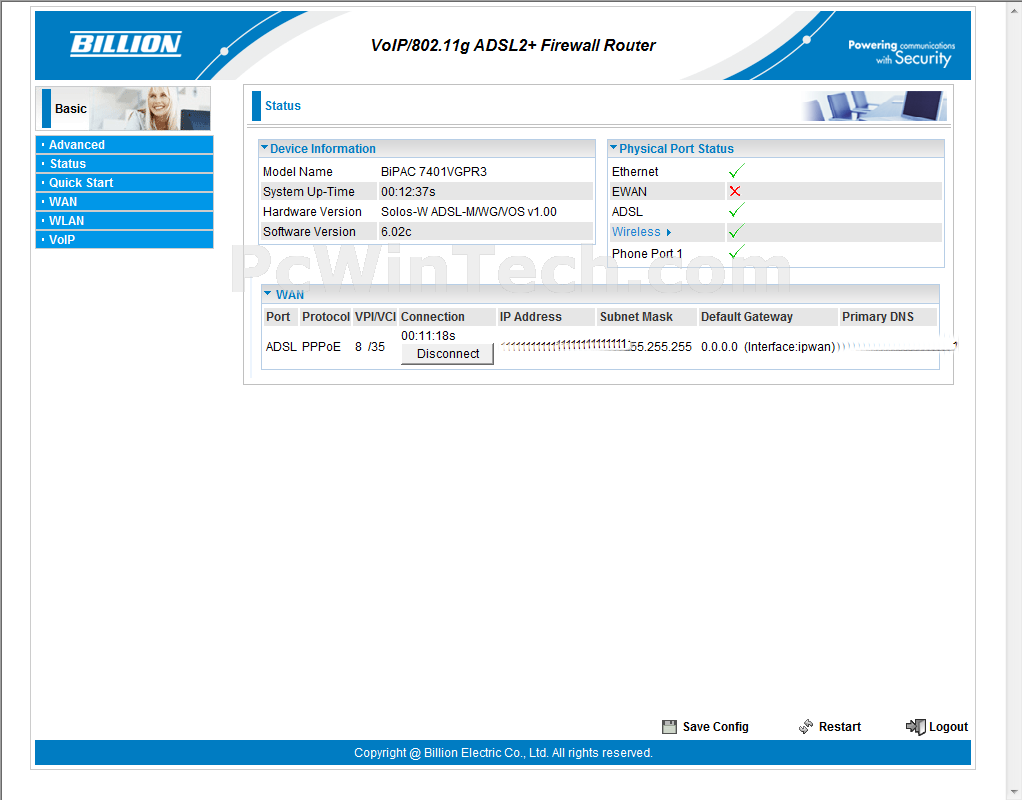Screen dimensions: 1022x800
Task: Click the Save Config floppy disk icon
Action: coord(669,727)
